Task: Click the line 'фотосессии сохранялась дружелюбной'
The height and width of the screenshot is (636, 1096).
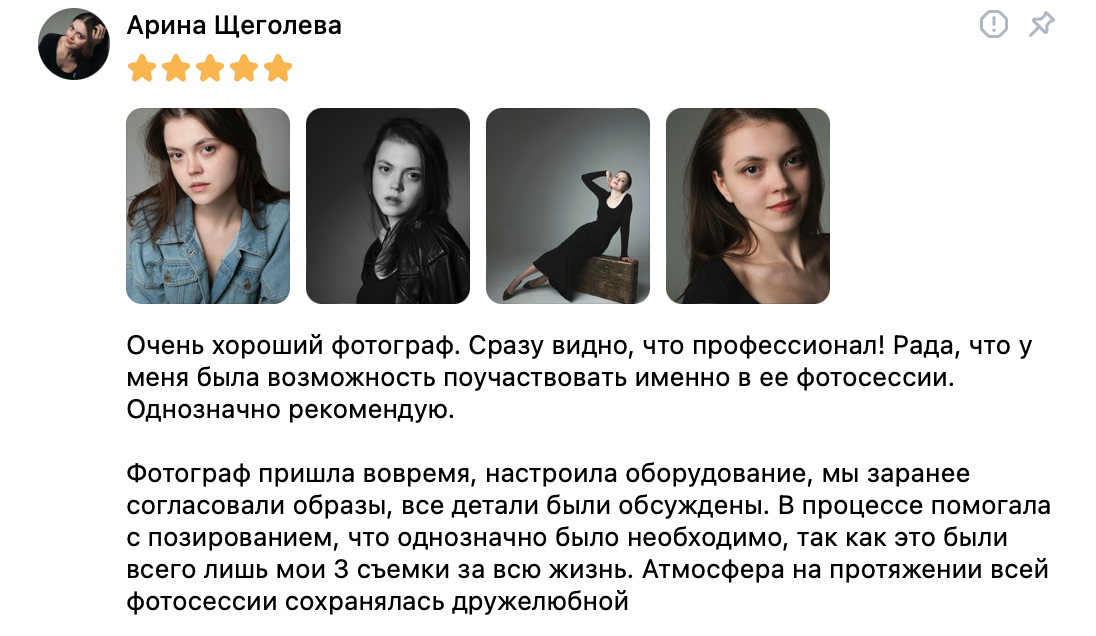Action: pyautogui.click(x=377, y=602)
